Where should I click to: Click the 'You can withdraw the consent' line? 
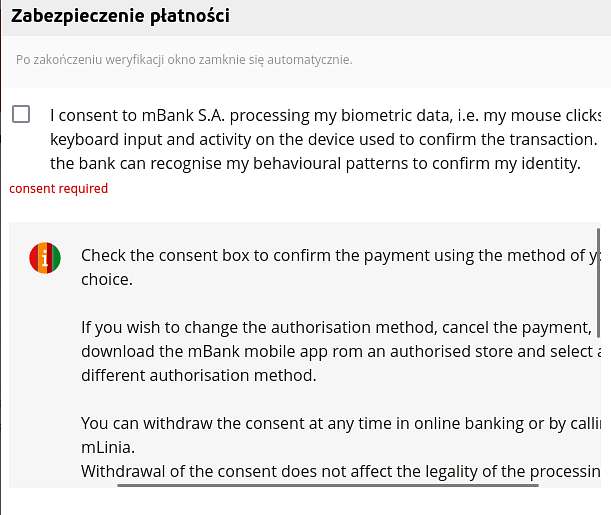(341, 423)
